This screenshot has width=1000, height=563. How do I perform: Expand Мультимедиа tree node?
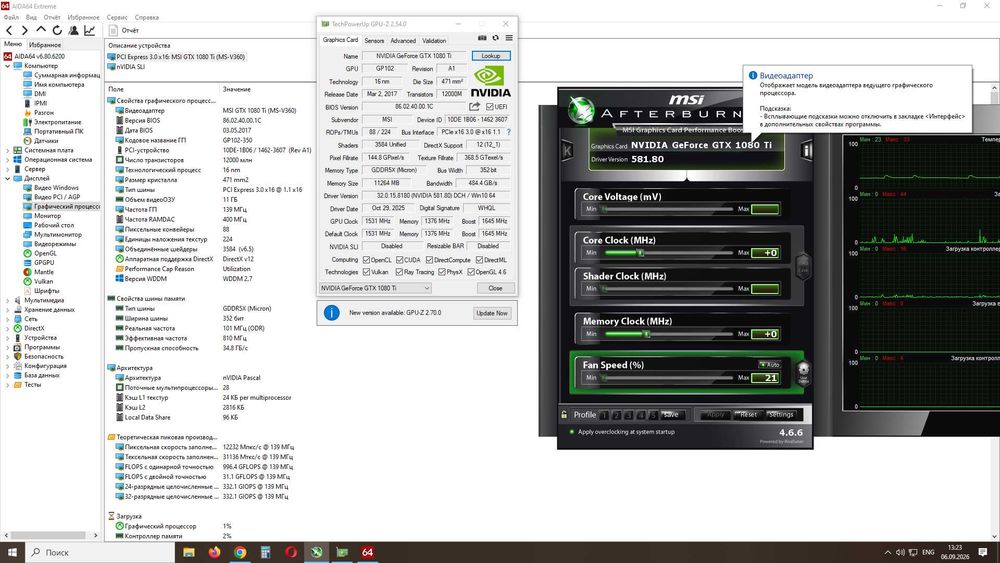(x=8, y=300)
